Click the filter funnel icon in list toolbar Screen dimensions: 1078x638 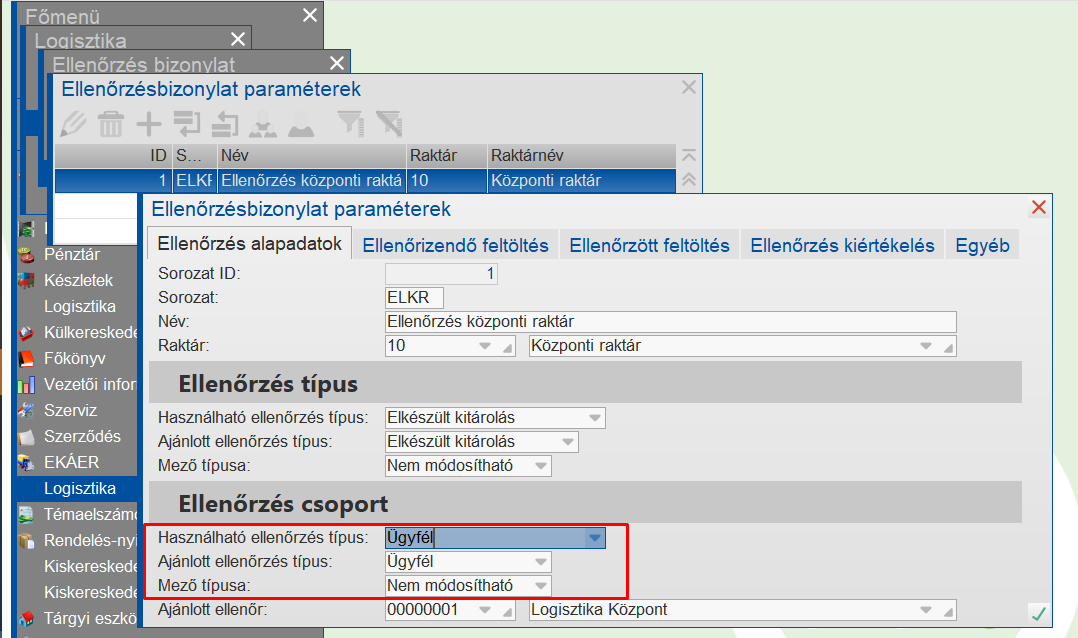351,124
